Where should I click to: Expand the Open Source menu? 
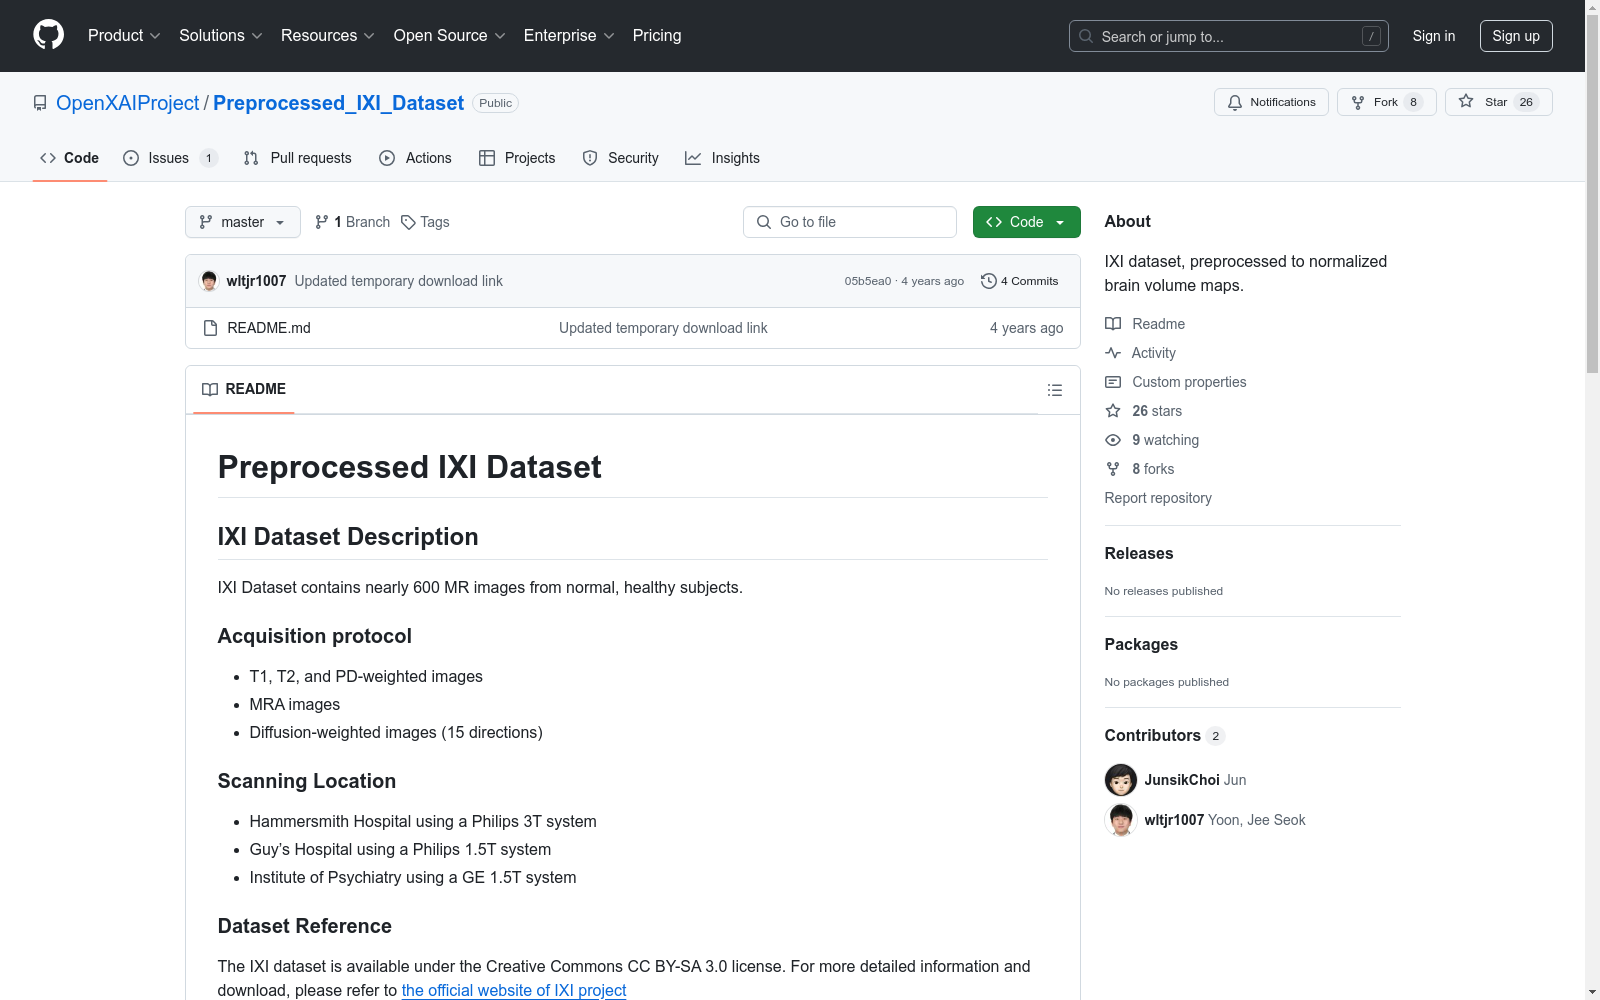tap(450, 35)
